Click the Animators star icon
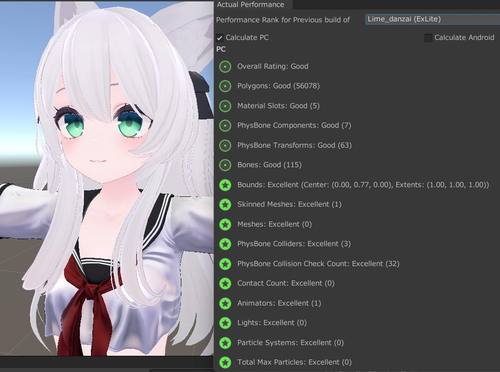500x372 pixels. point(225,303)
